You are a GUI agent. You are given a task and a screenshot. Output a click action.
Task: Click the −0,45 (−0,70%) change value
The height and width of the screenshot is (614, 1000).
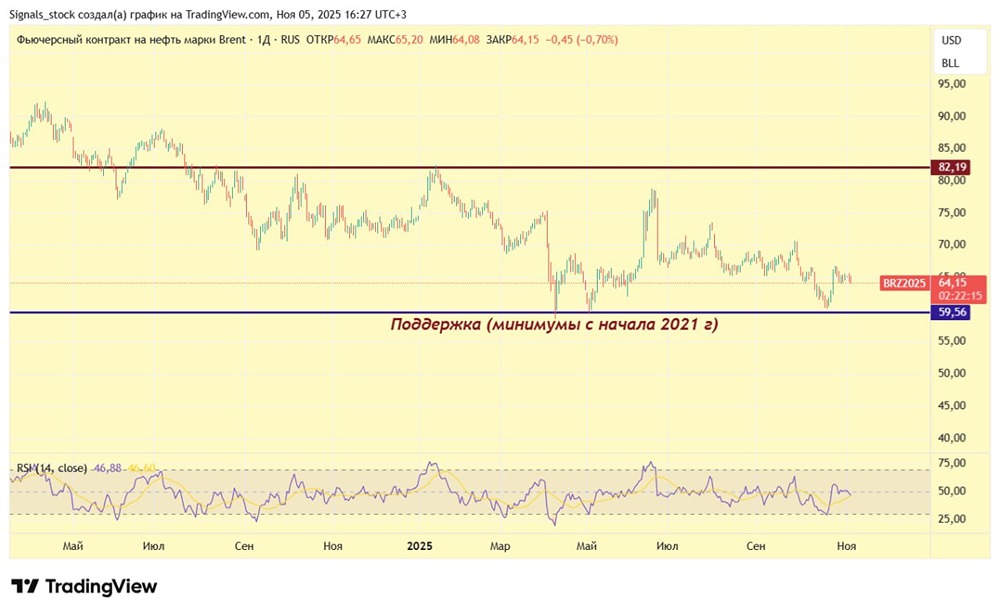tap(582, 40)
